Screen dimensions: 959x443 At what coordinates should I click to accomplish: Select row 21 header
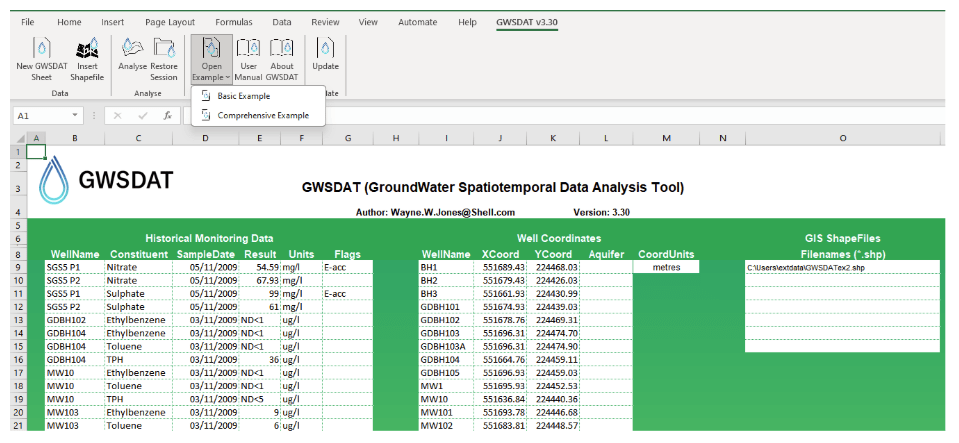(x=18, y=425)
